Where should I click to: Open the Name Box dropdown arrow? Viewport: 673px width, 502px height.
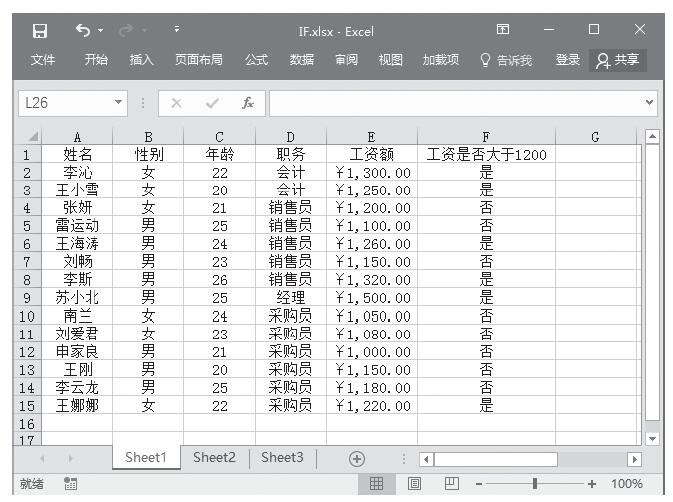pyautogui.click(x=120, y=103)
